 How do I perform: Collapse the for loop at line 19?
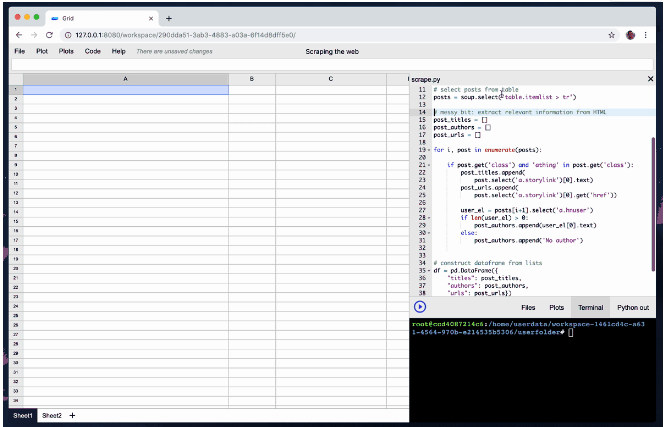[x=429, y=149]
